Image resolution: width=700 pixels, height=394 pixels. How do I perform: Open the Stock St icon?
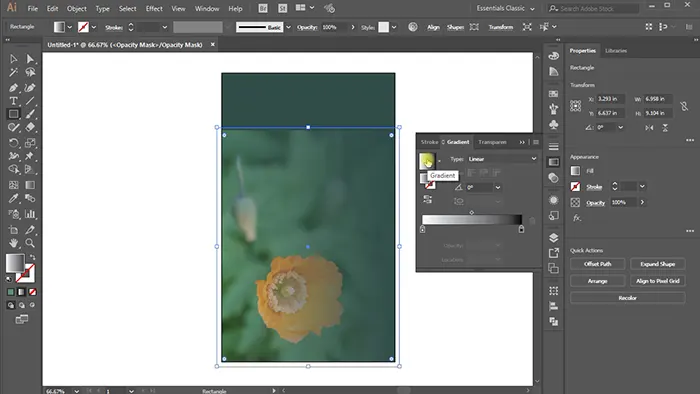pos(283,8)
